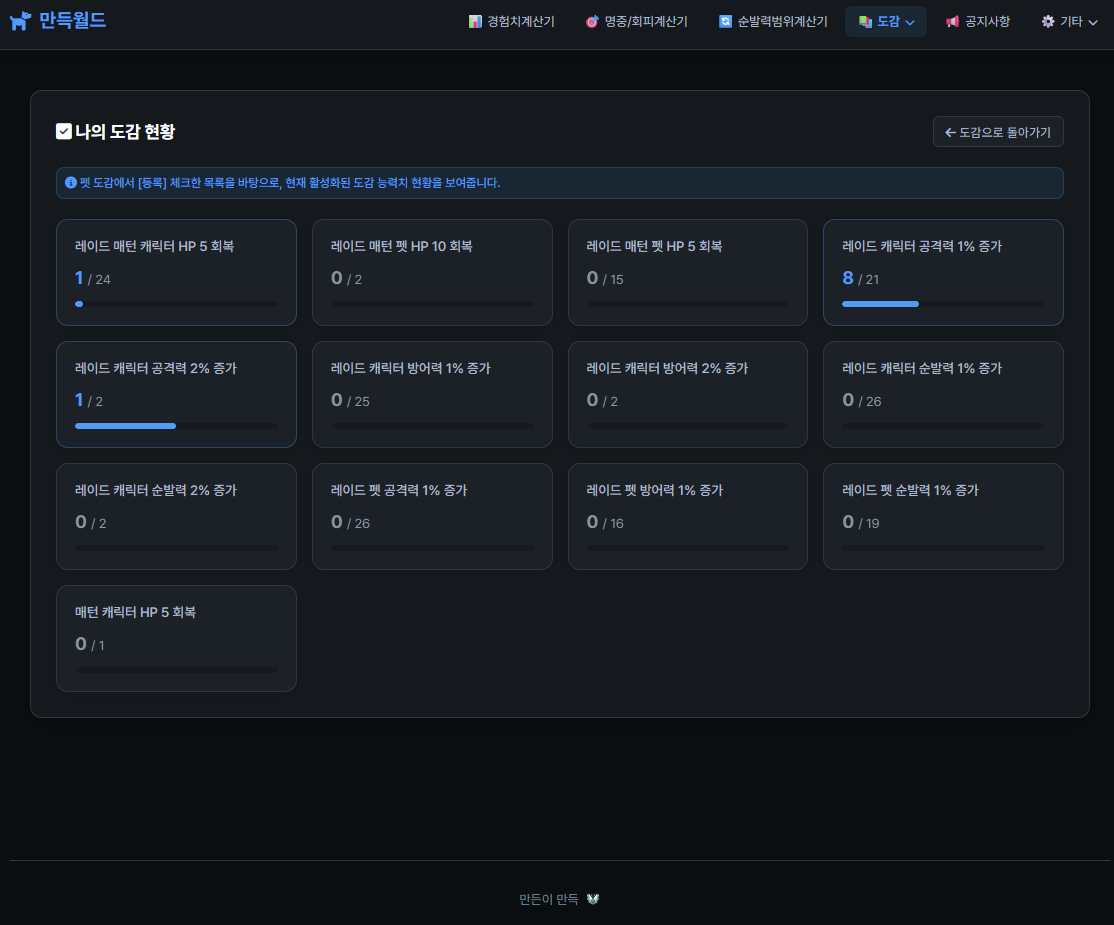The height and width of the screenshot is (925, 1114).
Task: Click the 기타 gear icon
Action: pos(1048,21)
